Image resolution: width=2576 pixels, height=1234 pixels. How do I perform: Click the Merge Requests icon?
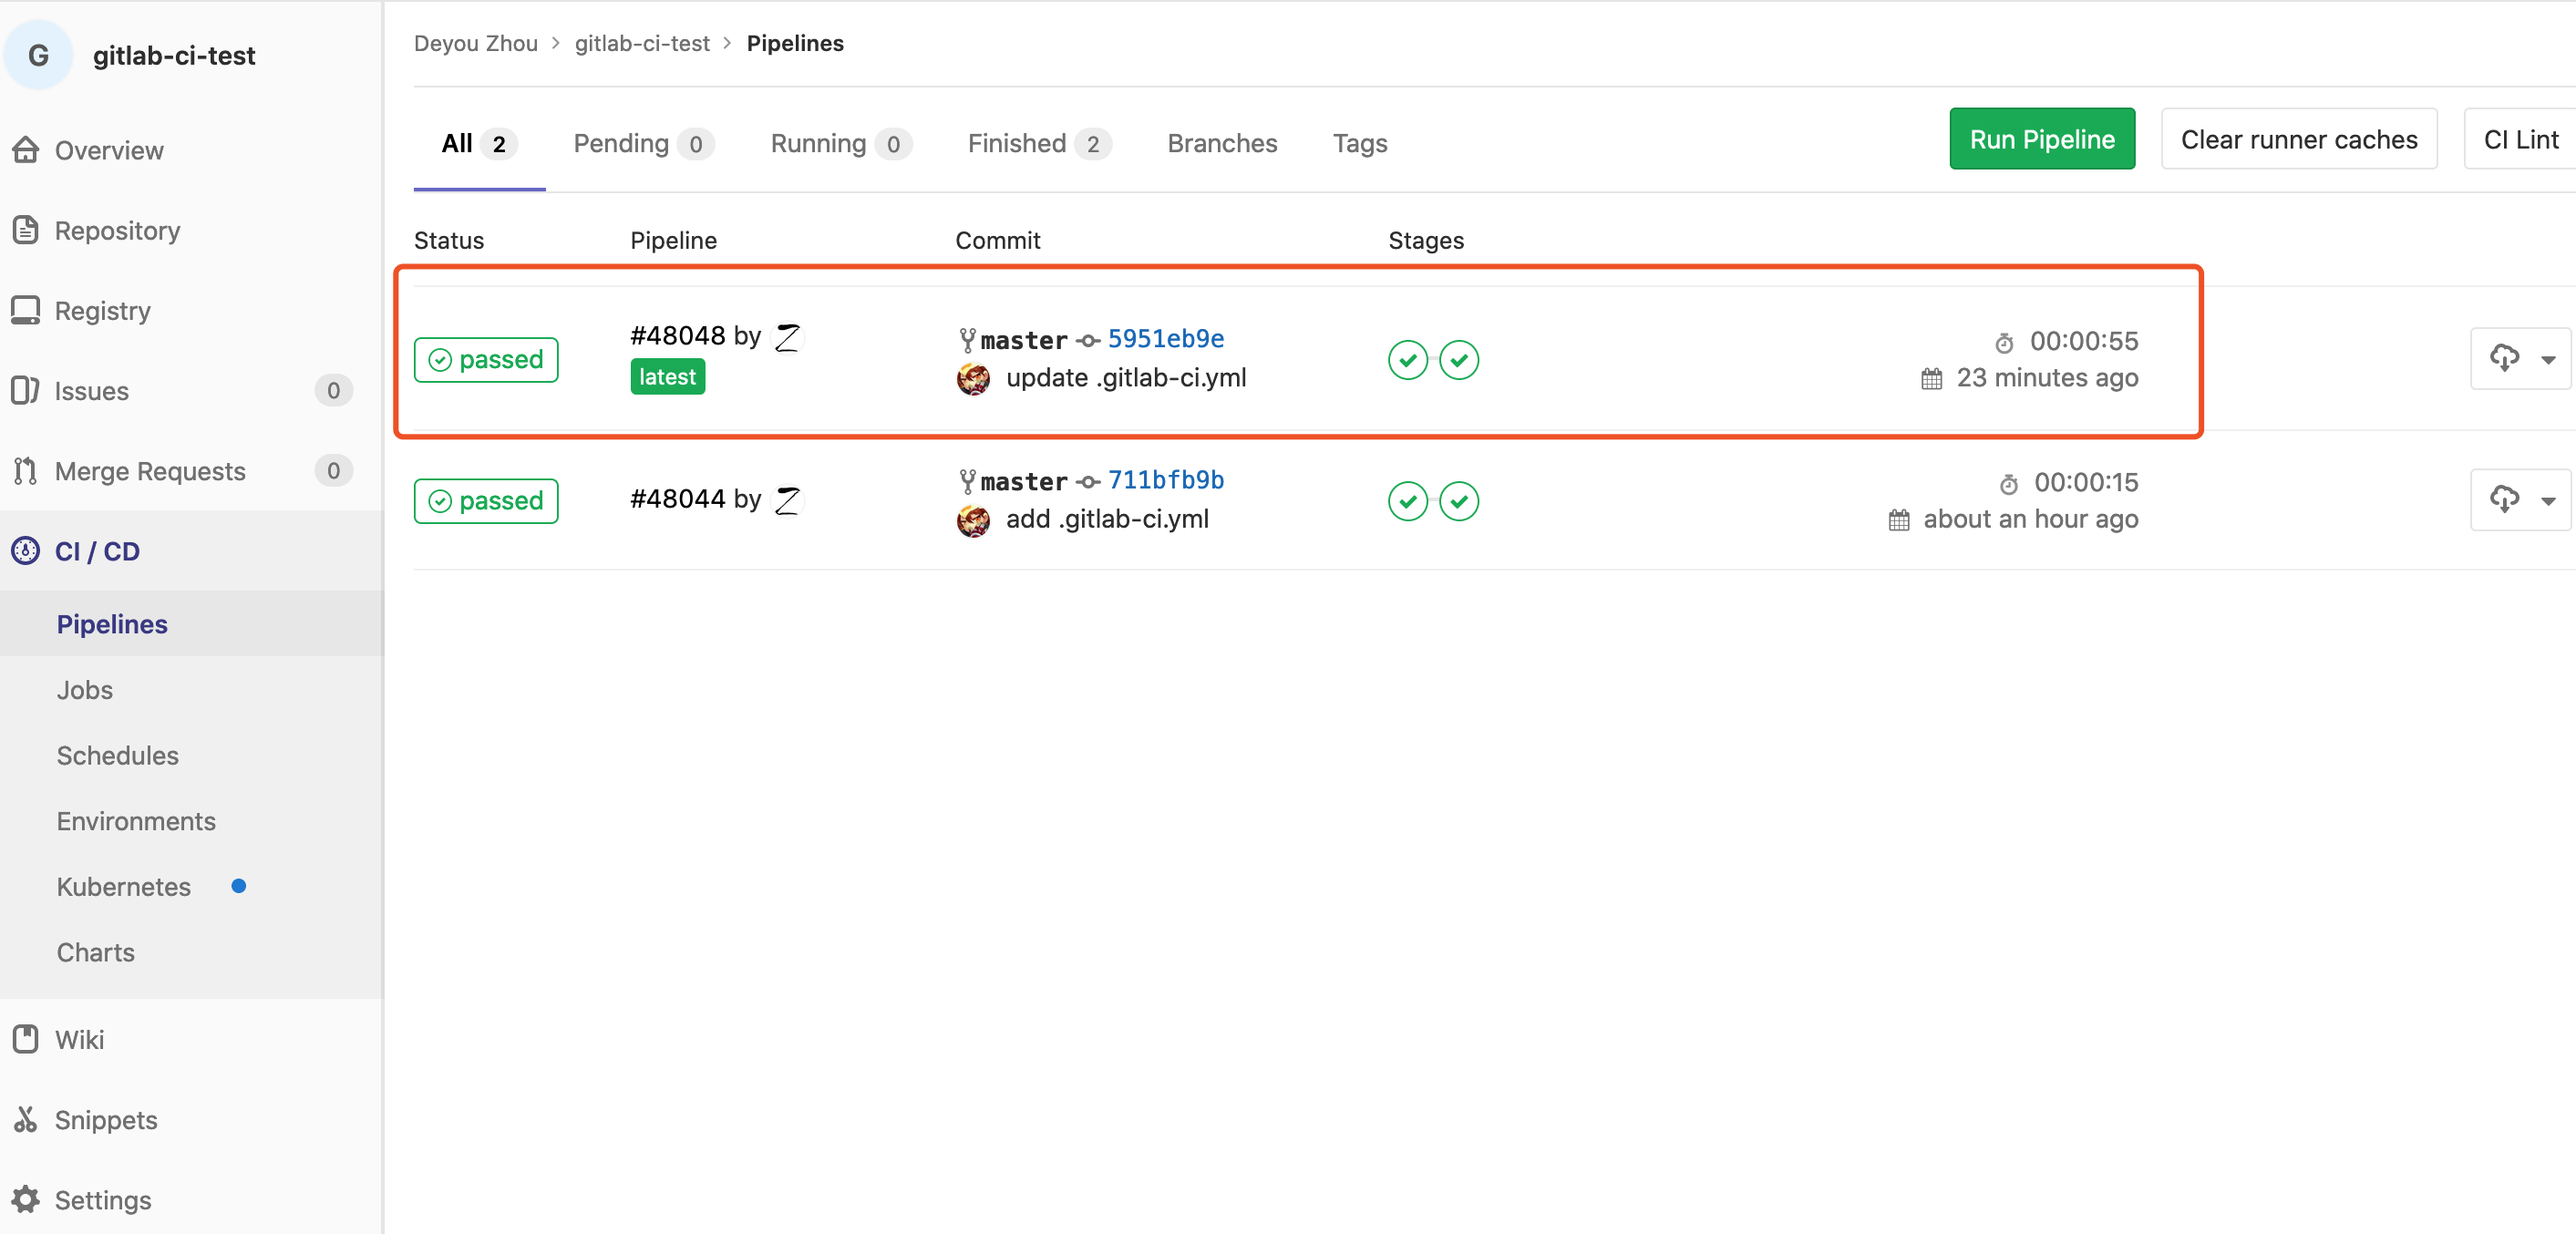pyautogui.click(x=26, y=470)
